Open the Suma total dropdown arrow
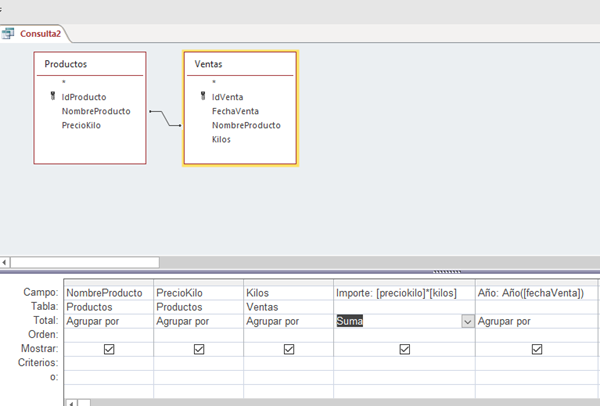Image resolution: width=600 pixels, height=406 pixels. click(x=467, y=321)
